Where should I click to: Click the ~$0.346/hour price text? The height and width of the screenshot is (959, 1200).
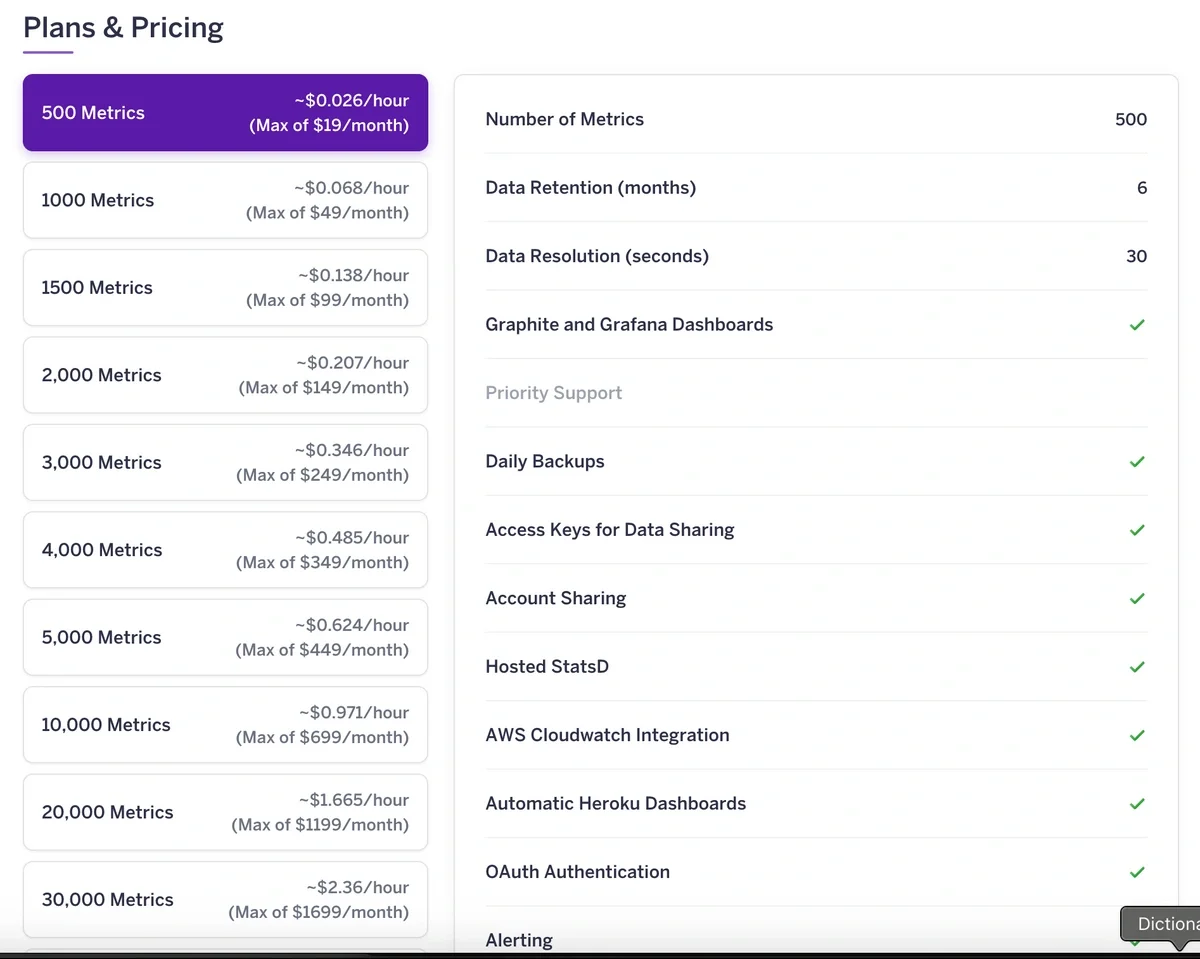click(352, 450)
